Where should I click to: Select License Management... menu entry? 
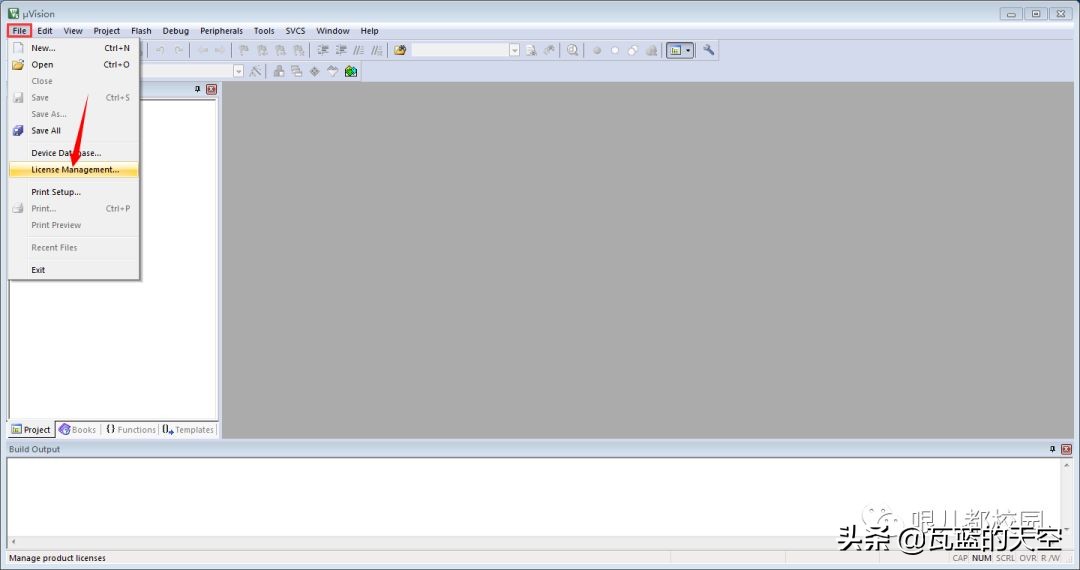point(74,169)
